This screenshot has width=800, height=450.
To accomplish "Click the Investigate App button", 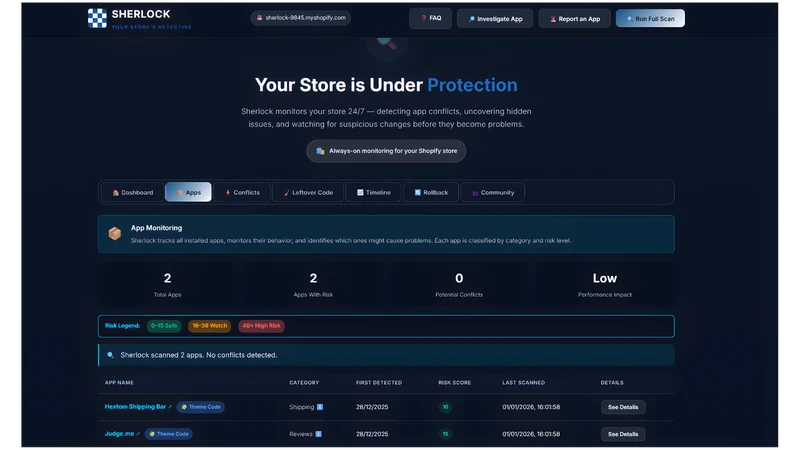I will (495, 19).
